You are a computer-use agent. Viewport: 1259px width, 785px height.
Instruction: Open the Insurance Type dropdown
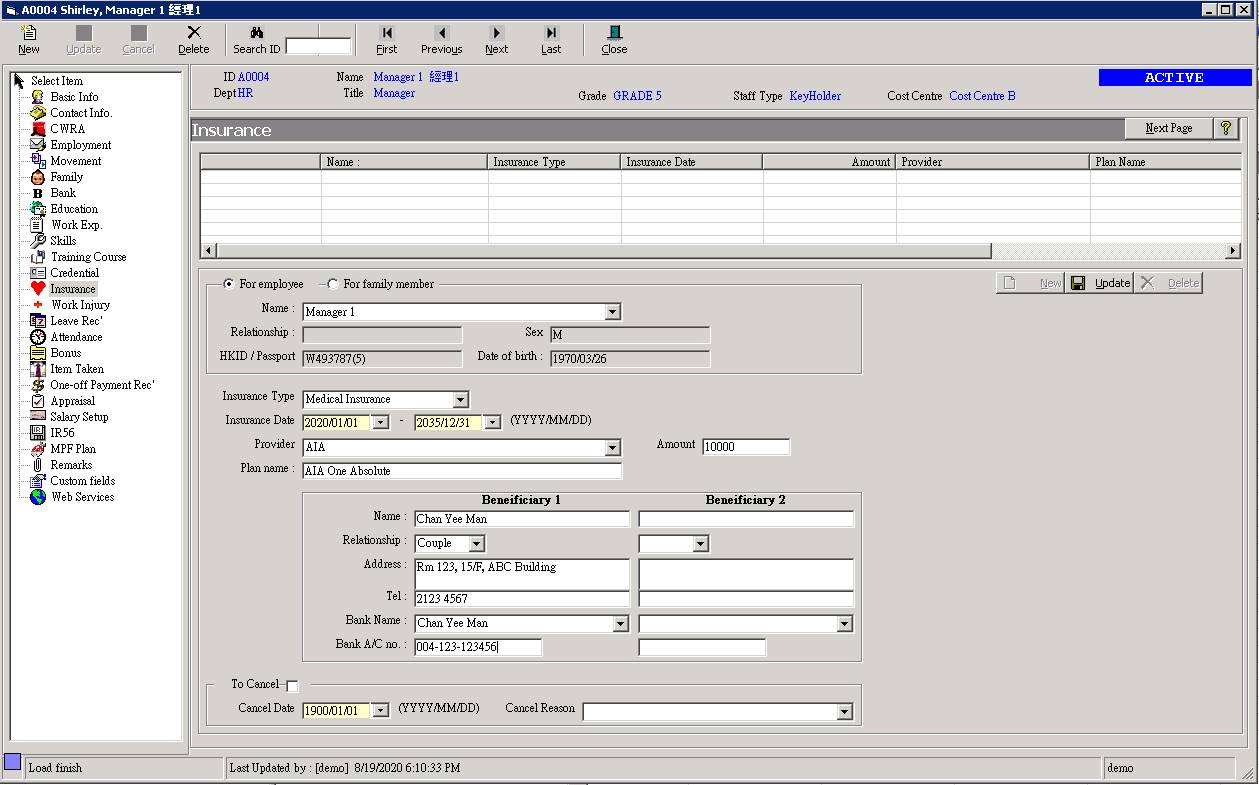(460, 399)
